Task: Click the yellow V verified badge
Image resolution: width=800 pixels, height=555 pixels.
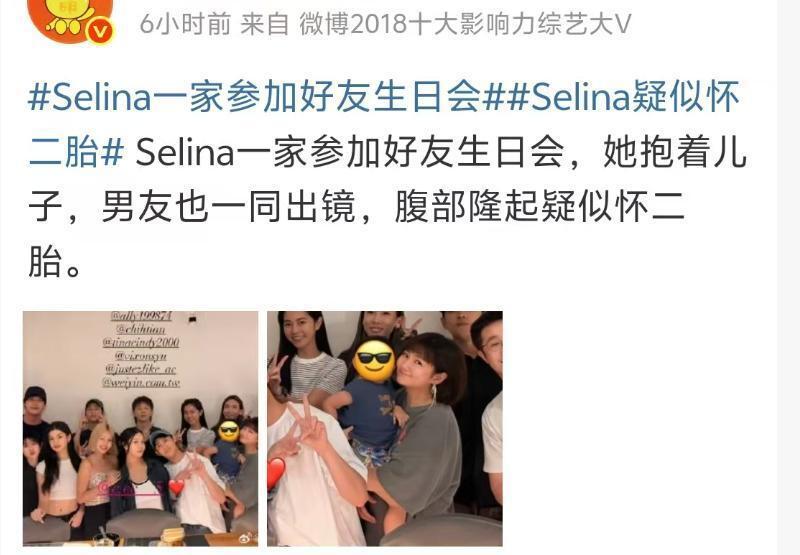Action: (100, 32)
